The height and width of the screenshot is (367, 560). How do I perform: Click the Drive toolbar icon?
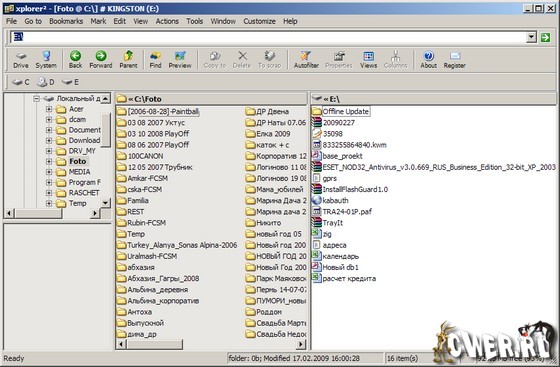tap(21, 60)
